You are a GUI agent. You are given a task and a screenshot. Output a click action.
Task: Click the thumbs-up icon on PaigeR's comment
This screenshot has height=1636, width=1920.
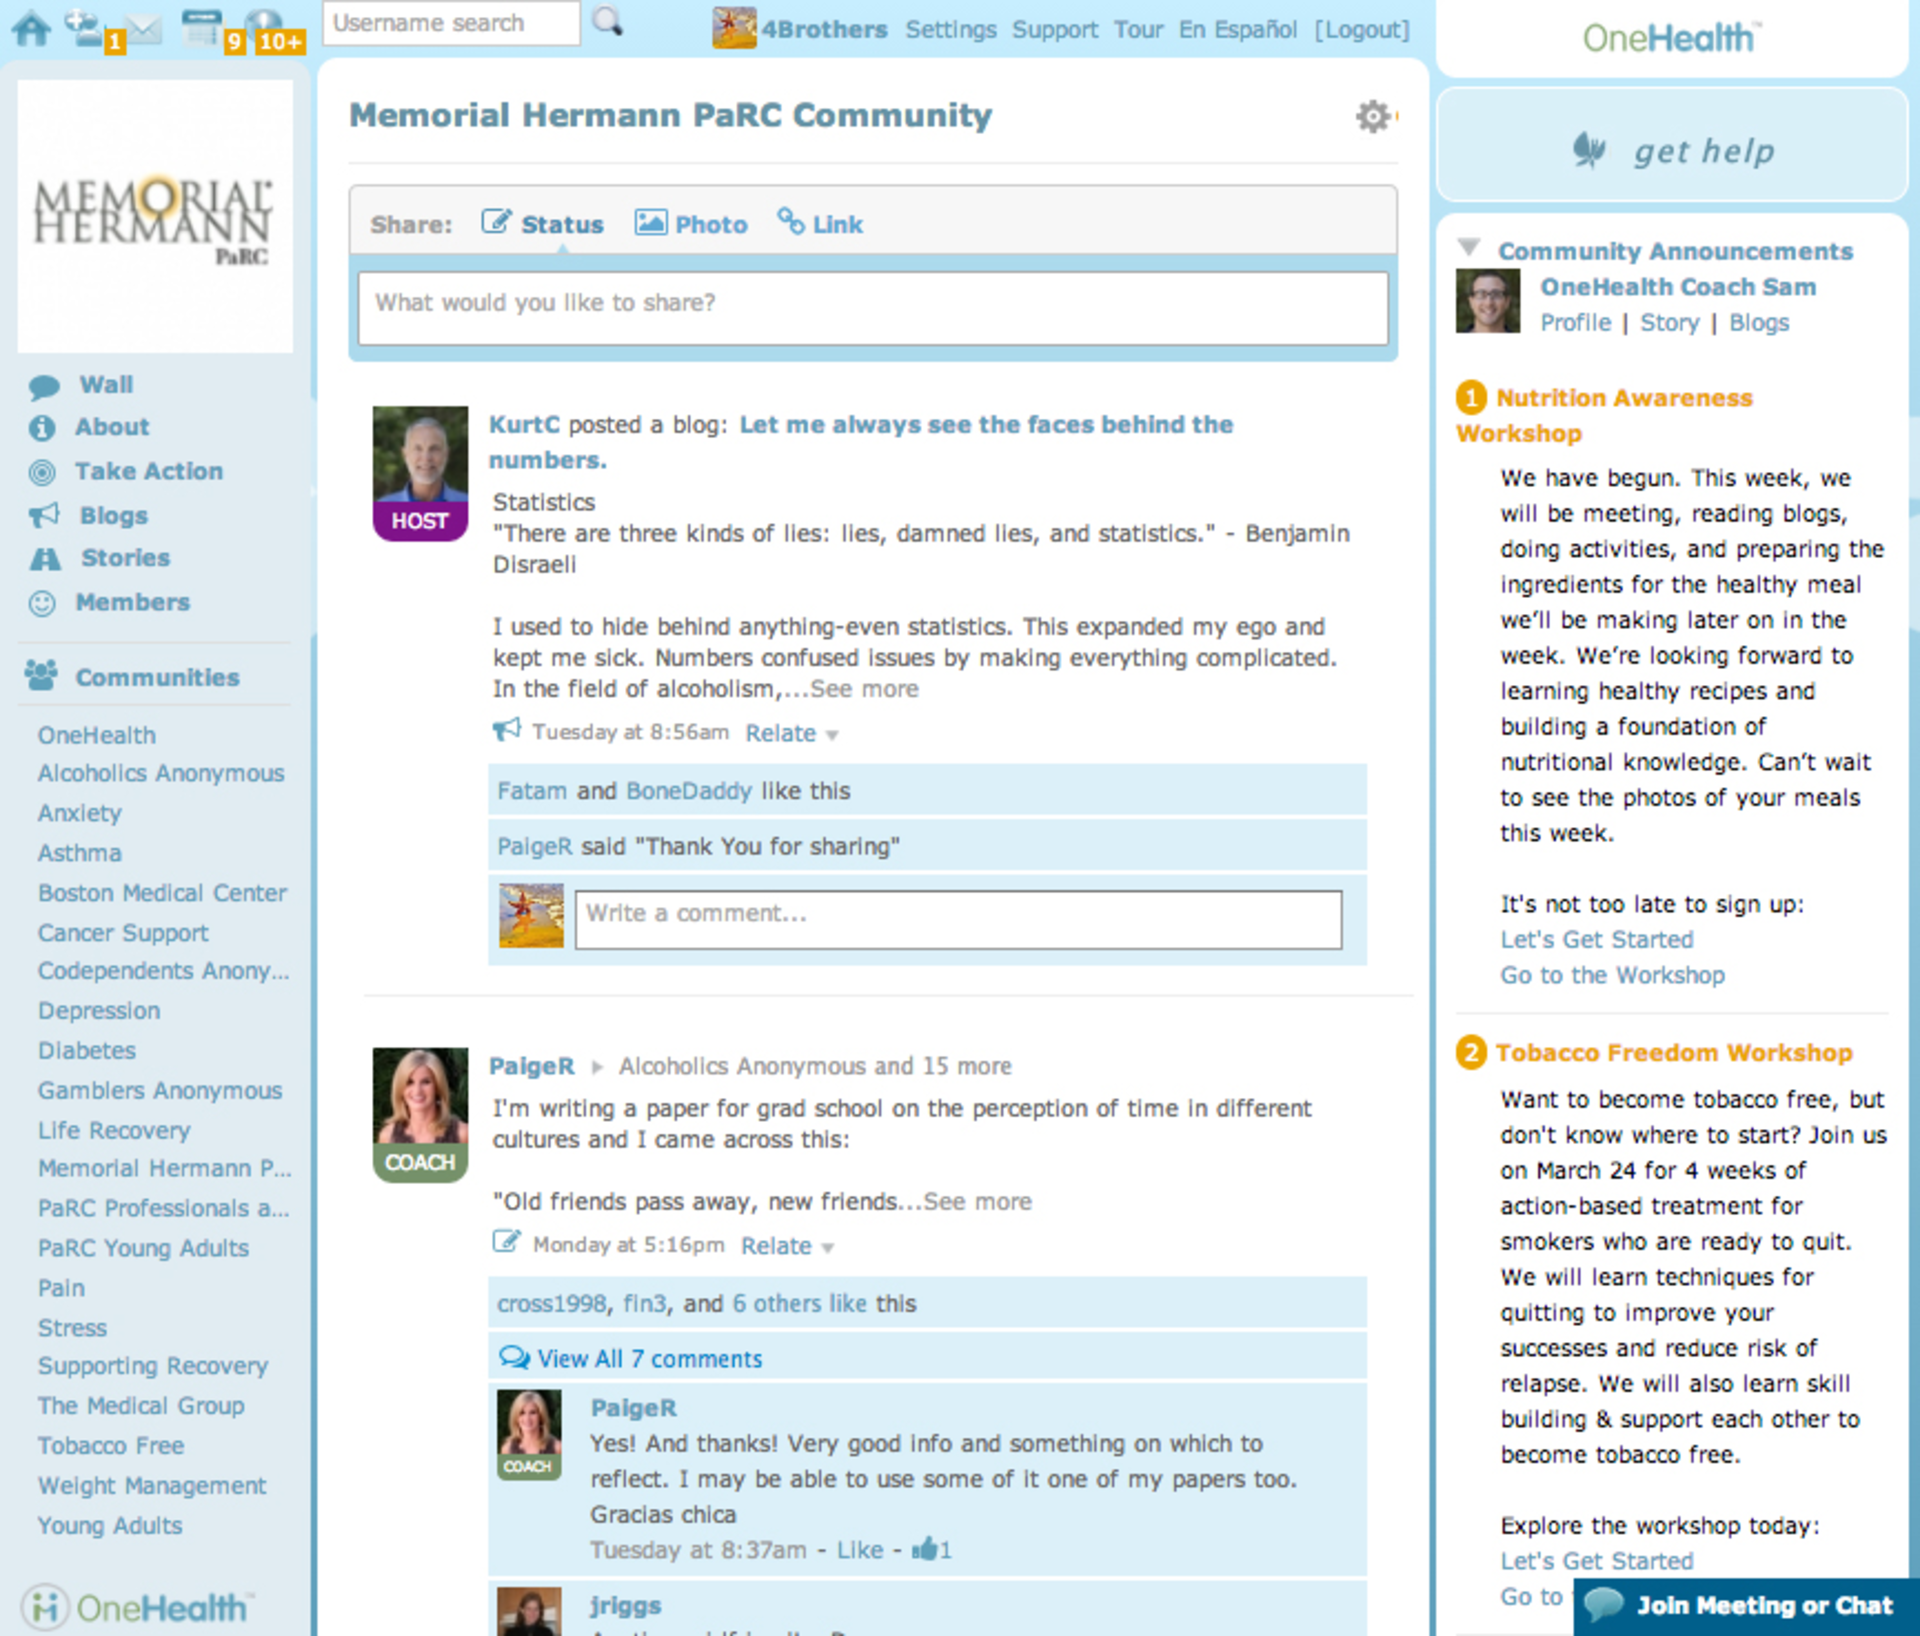click(924, 1549)
